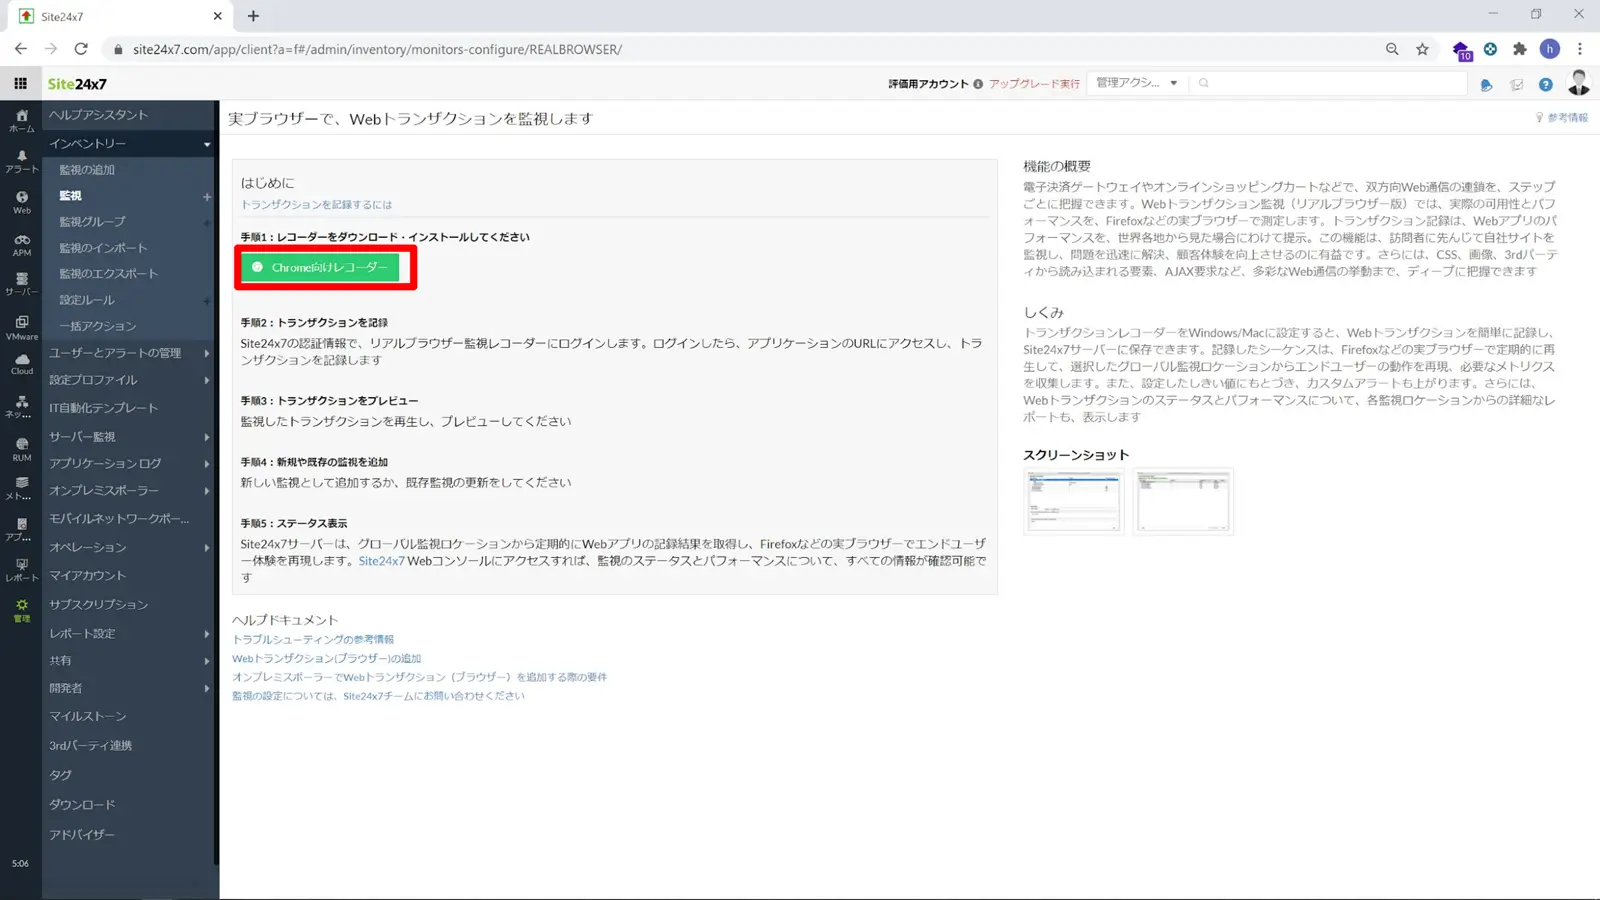Collapse the インベントリー section
The height and width of the screenshot is (900, 1600).
(207, 144)
